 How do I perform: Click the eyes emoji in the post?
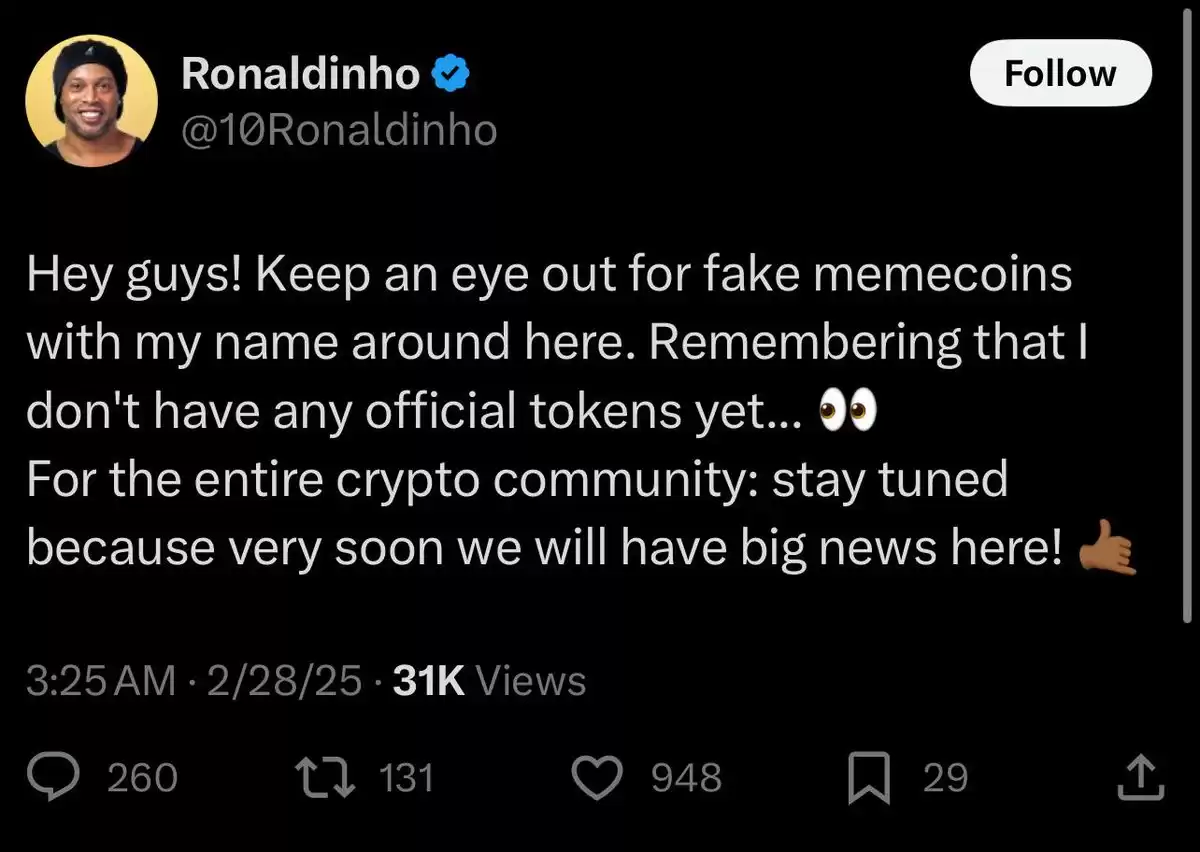(847, 410)
